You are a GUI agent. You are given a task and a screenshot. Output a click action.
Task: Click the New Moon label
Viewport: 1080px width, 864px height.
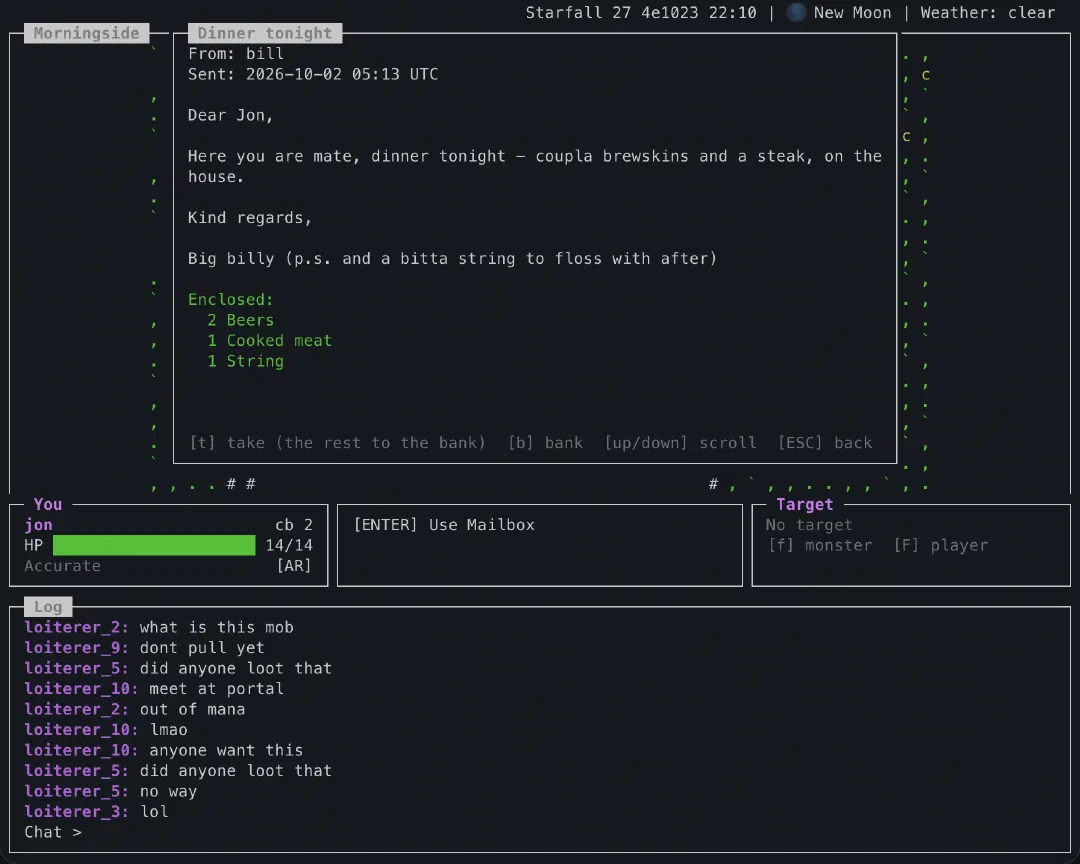pyautogui.click(x=852, y=12)
